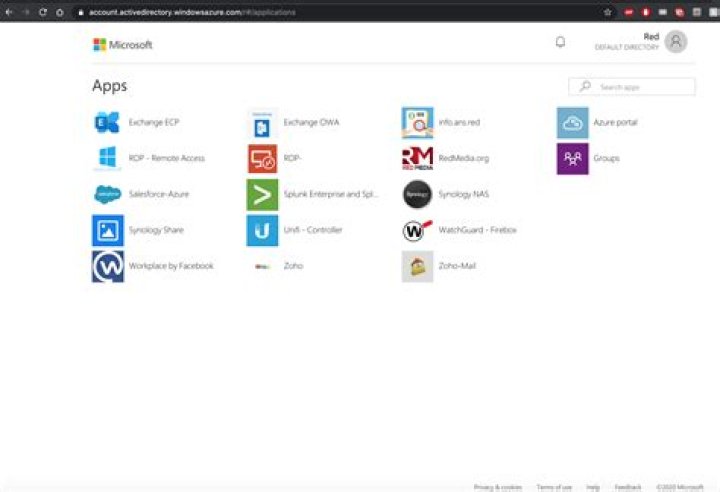Viewport: 720px width, 492px height.
Task: Open the green Splunk Enterprise icon
Action: point(262,195)
